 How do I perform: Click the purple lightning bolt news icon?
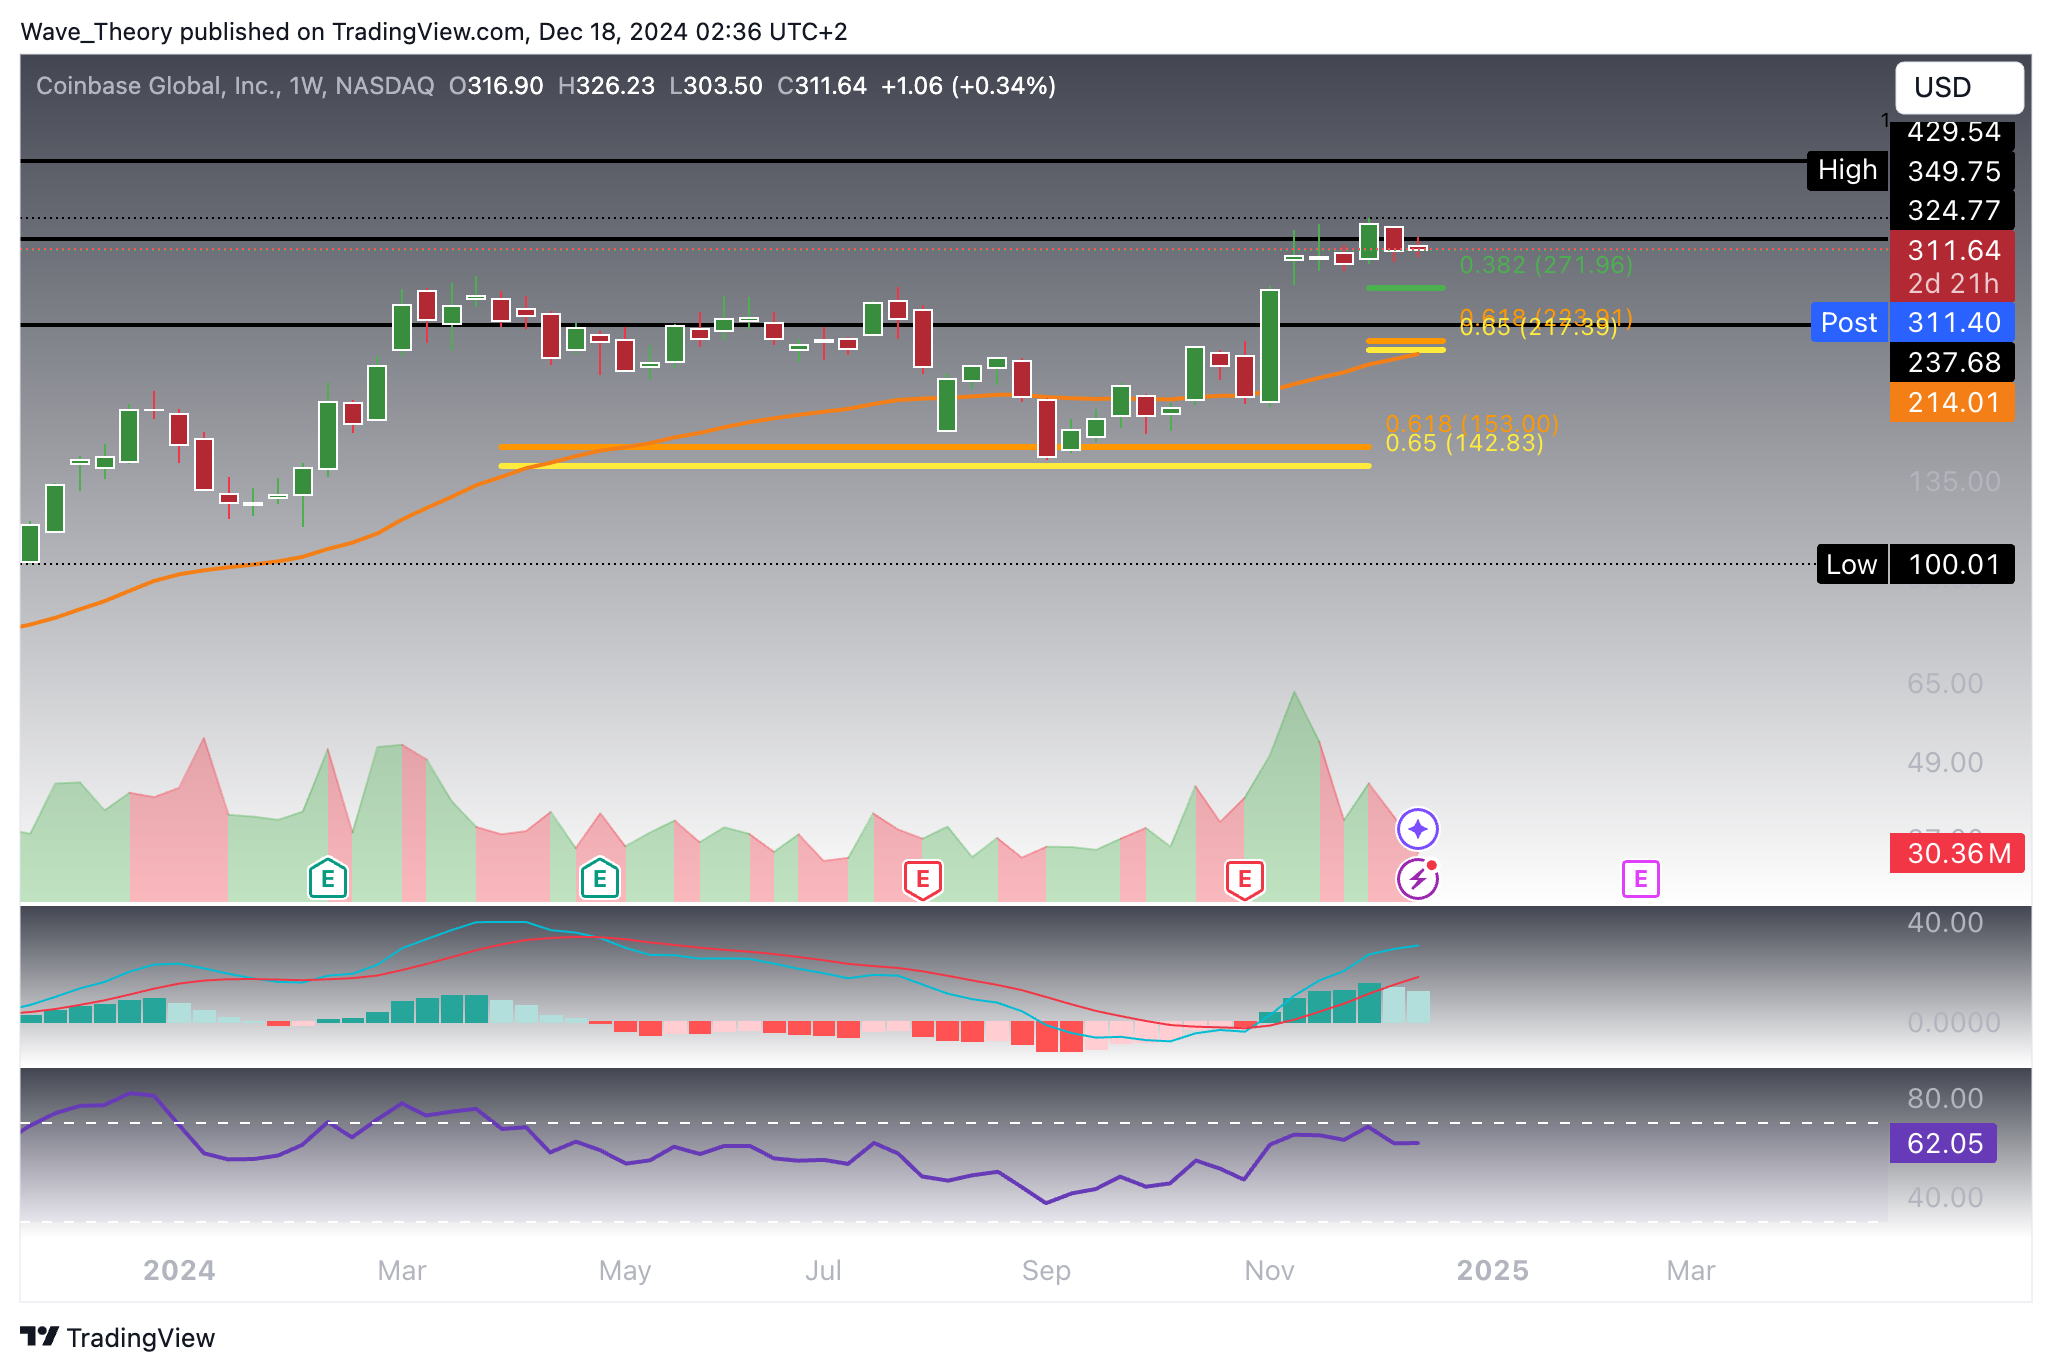click(1418, 879)
